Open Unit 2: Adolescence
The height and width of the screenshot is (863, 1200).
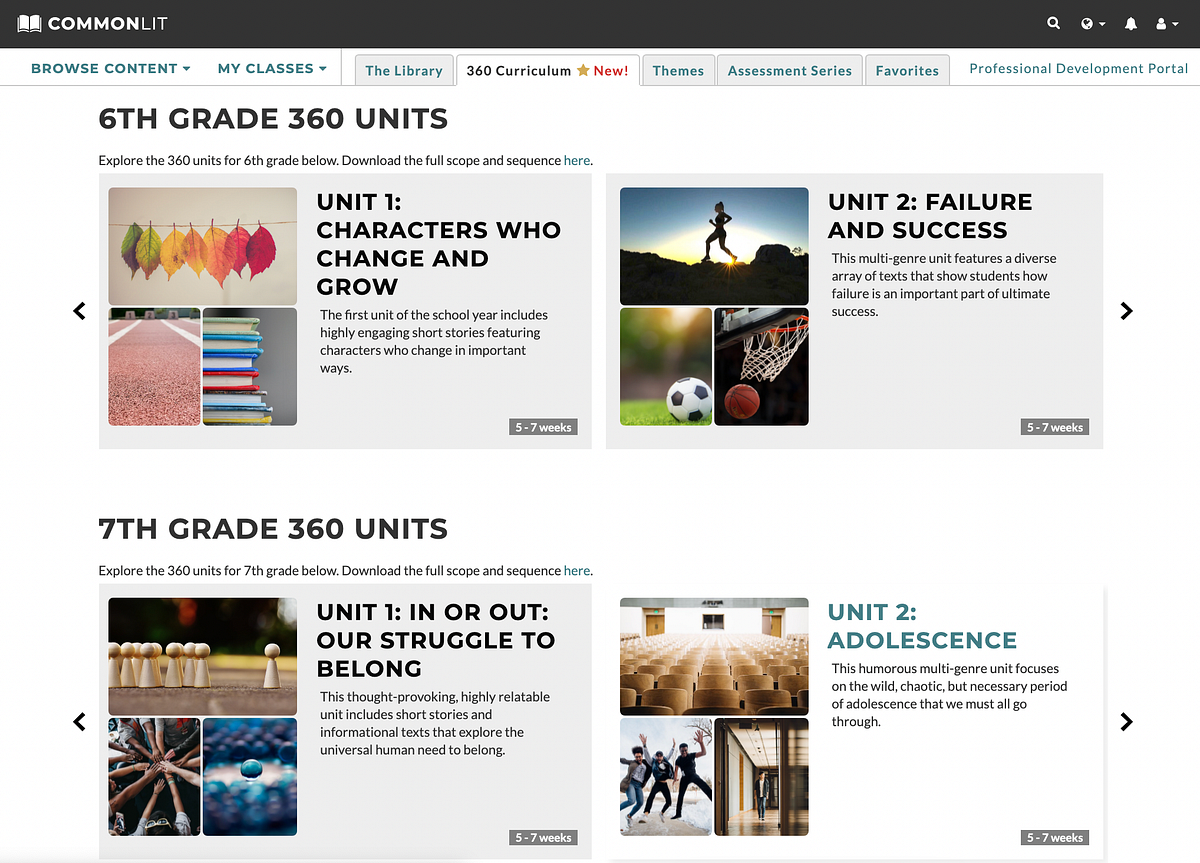tap(921, 626)
